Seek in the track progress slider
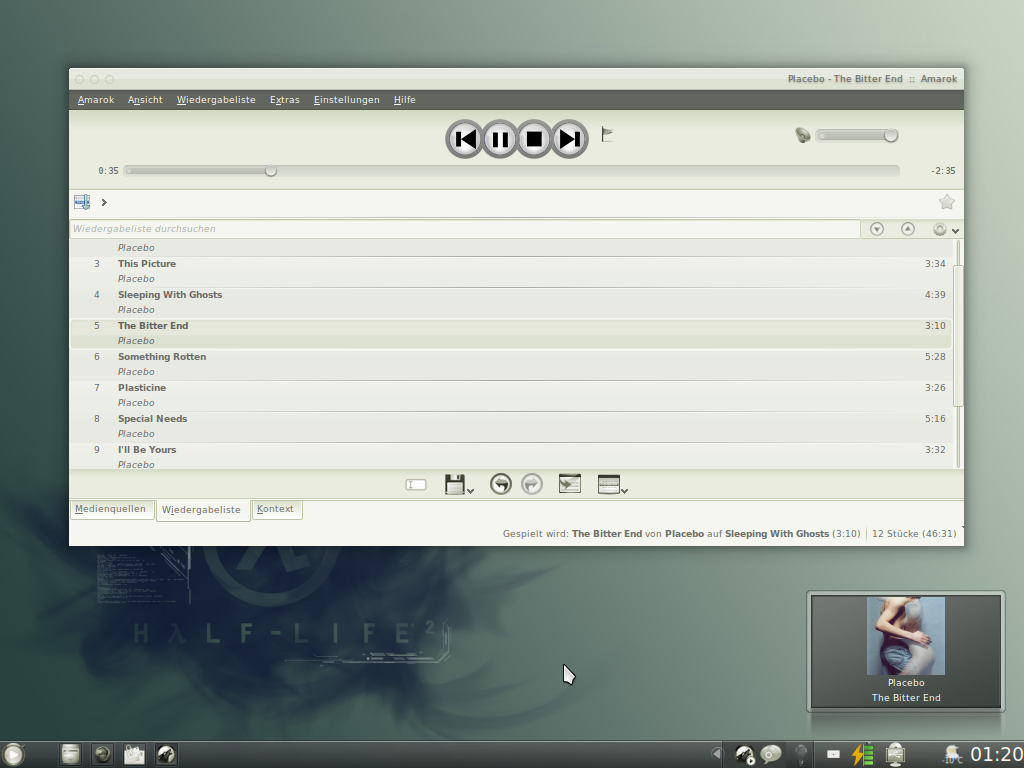Screen dimensions: 1024x768 tap(511, 170)
